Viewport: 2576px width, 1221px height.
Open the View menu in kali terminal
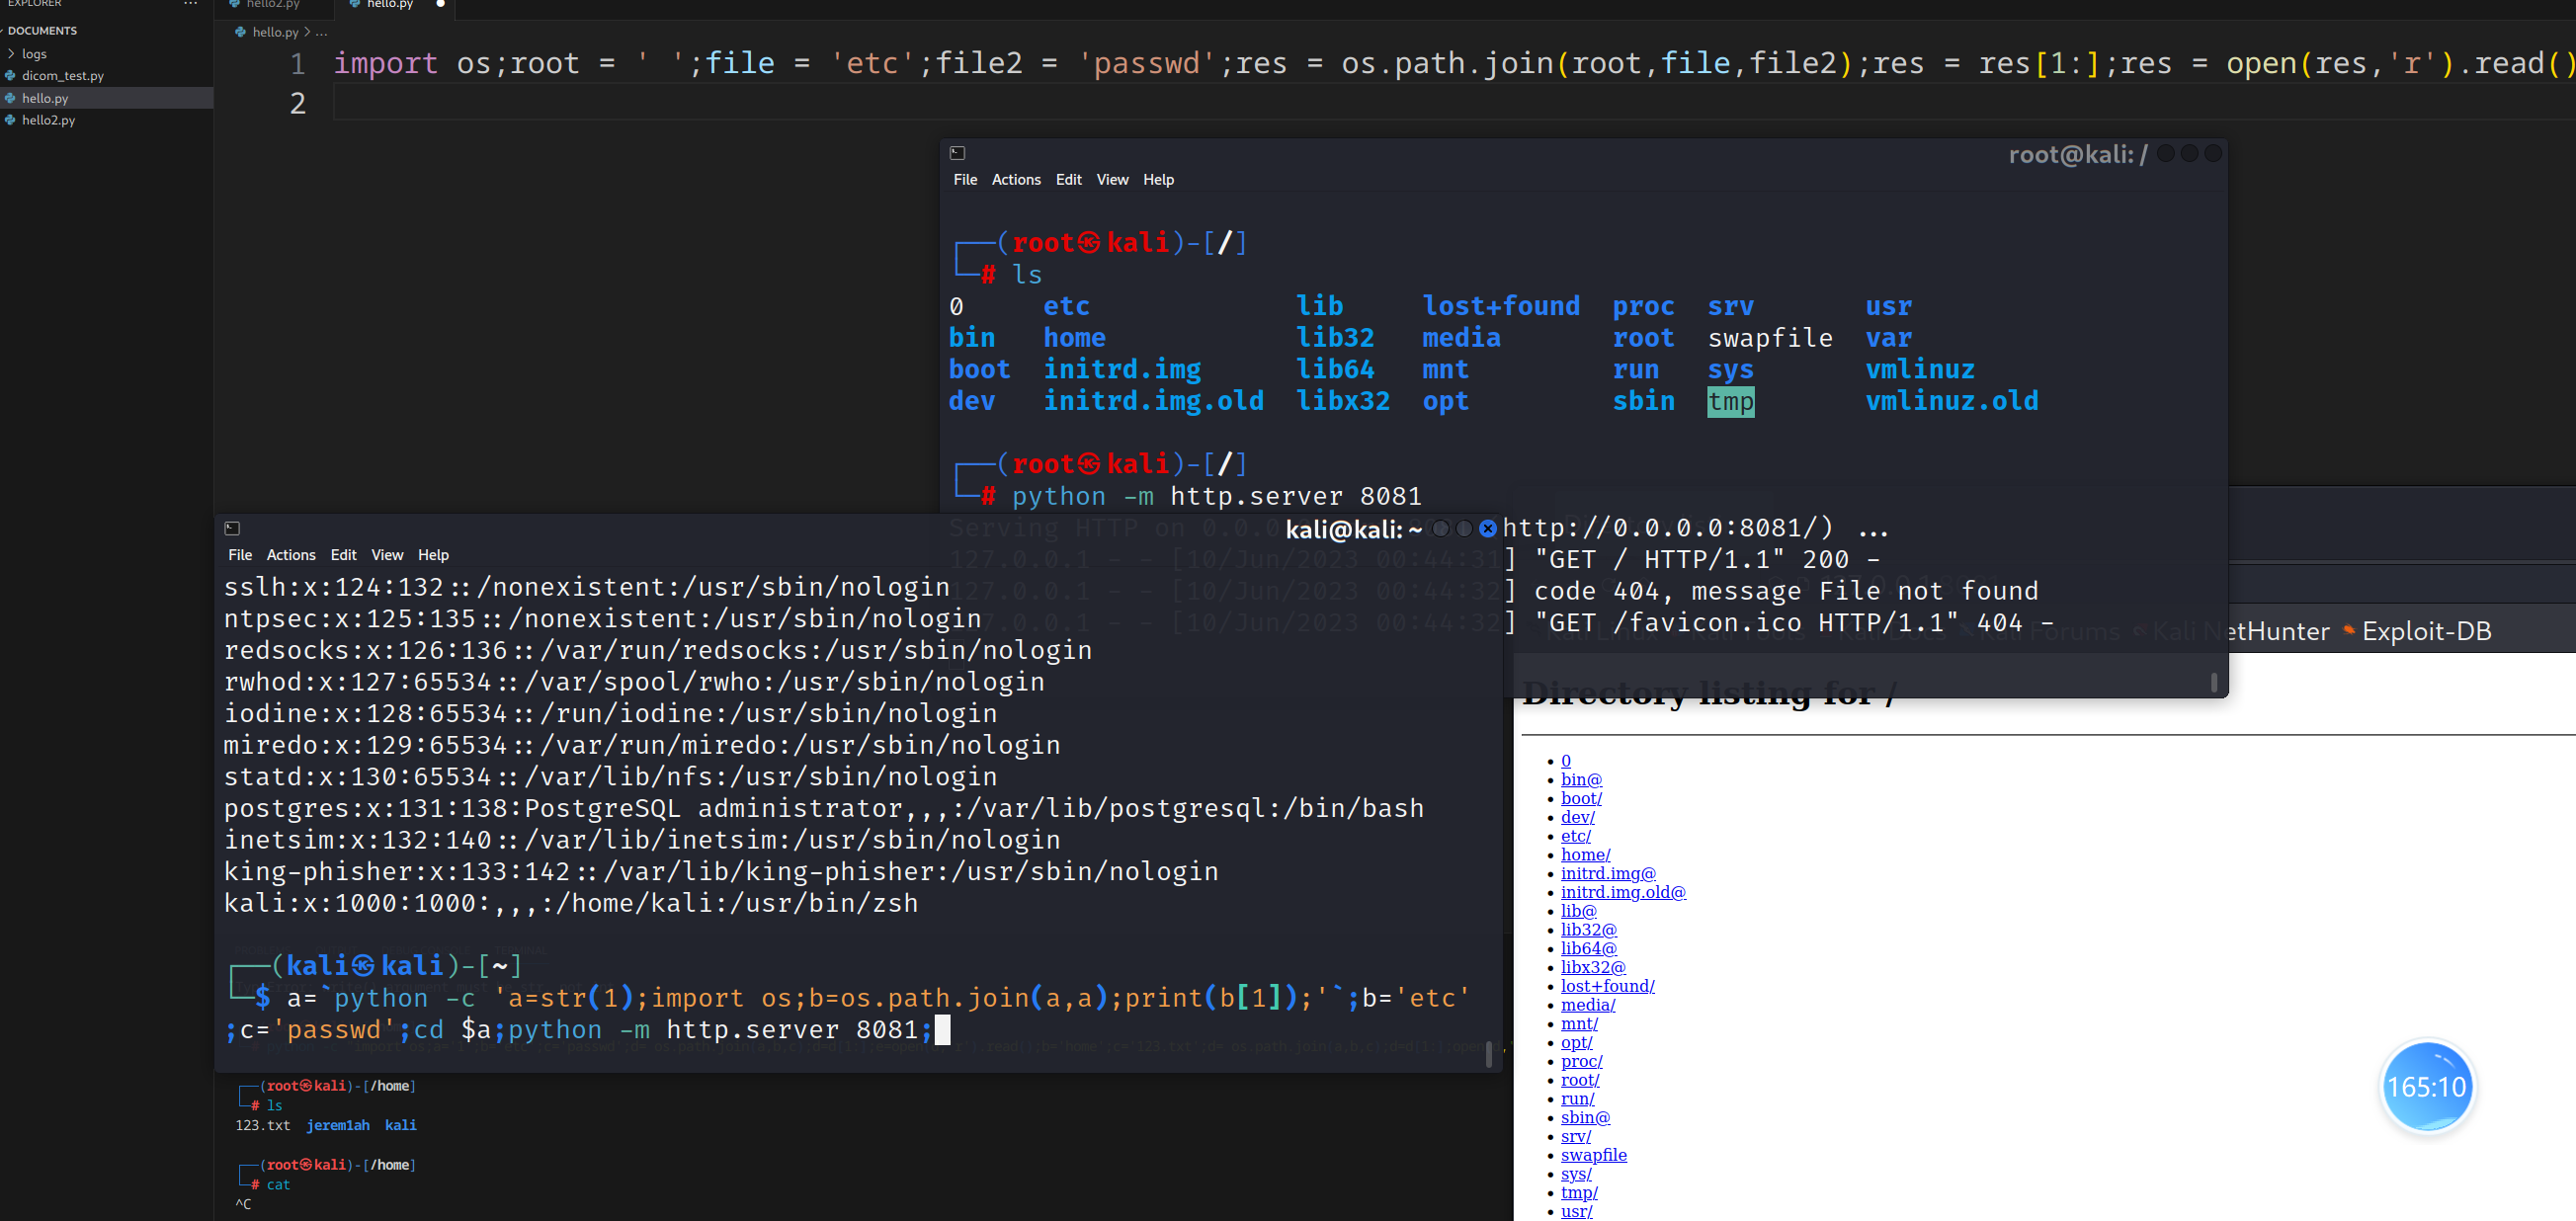tap(386, 555)
